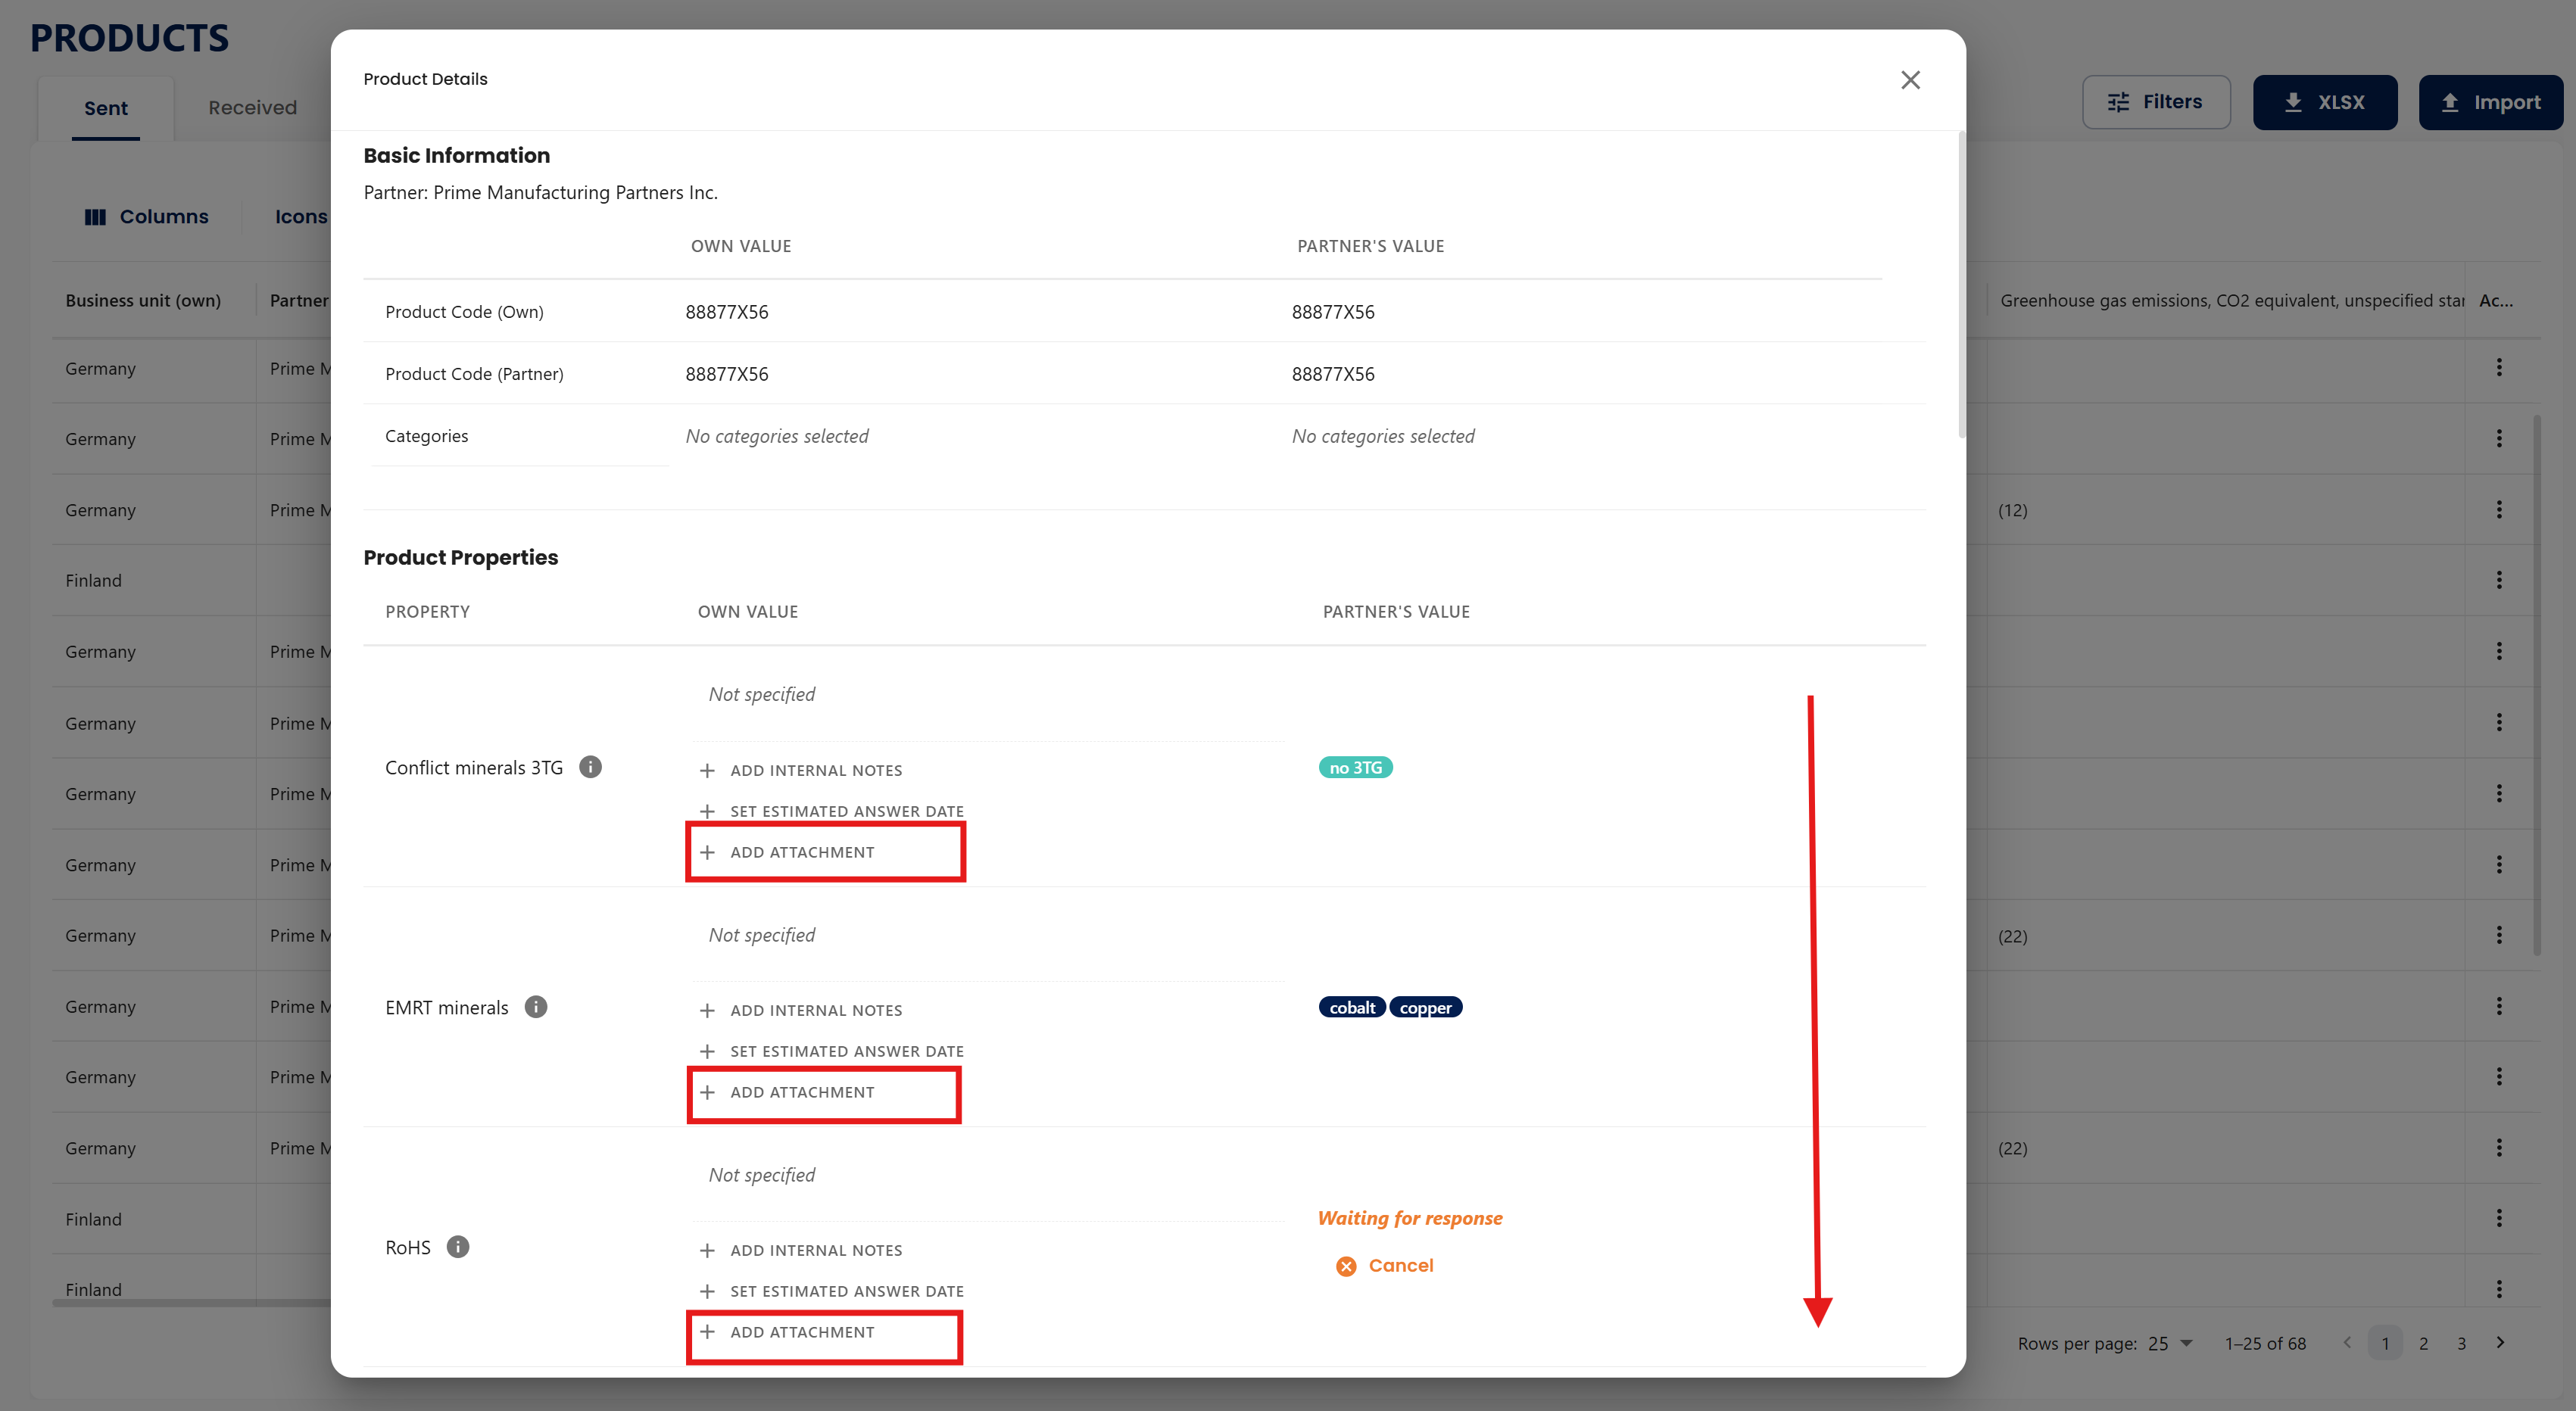Click info icon next to Conflict minerals 3TG
The image size is (2576, 1411).
tap(591, 767)
